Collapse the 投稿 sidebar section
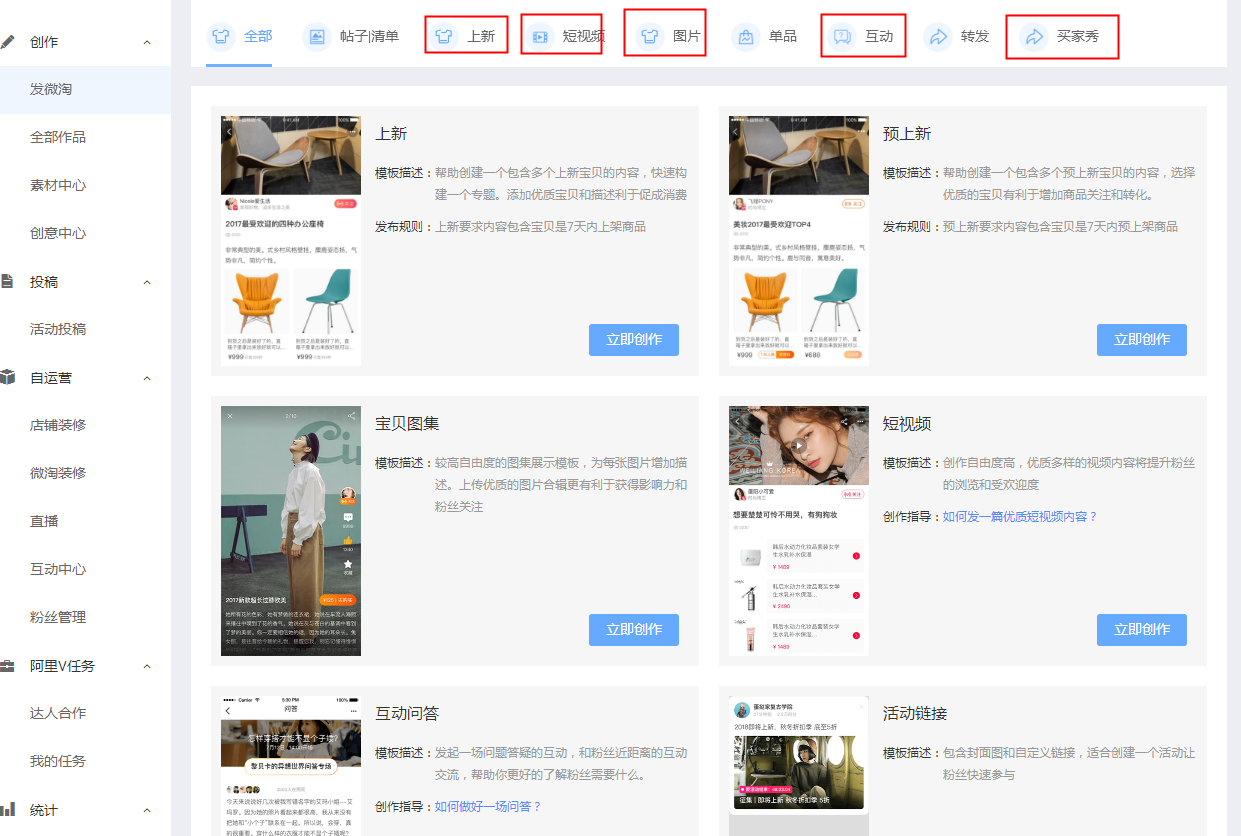The height and width of the screenshot is (836, 1241). pos(147,282)
